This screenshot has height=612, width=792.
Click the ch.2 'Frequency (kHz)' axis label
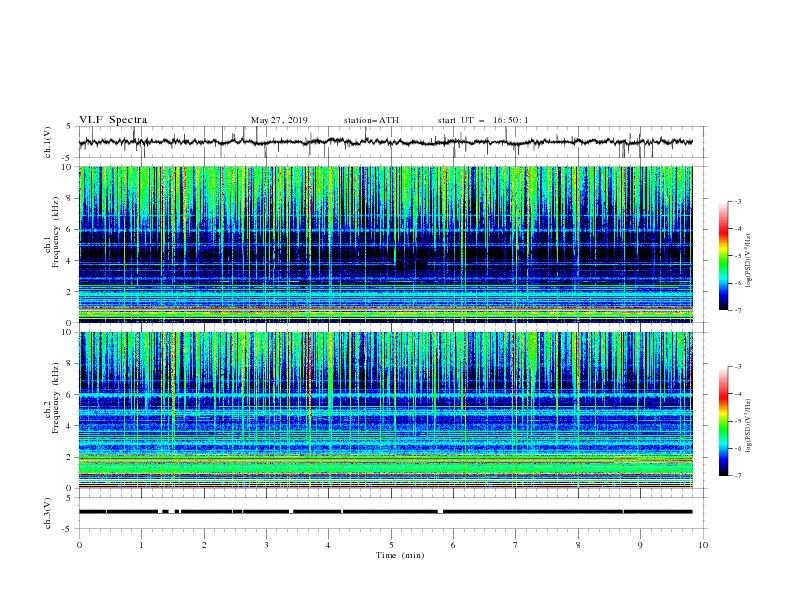point(56,397)
